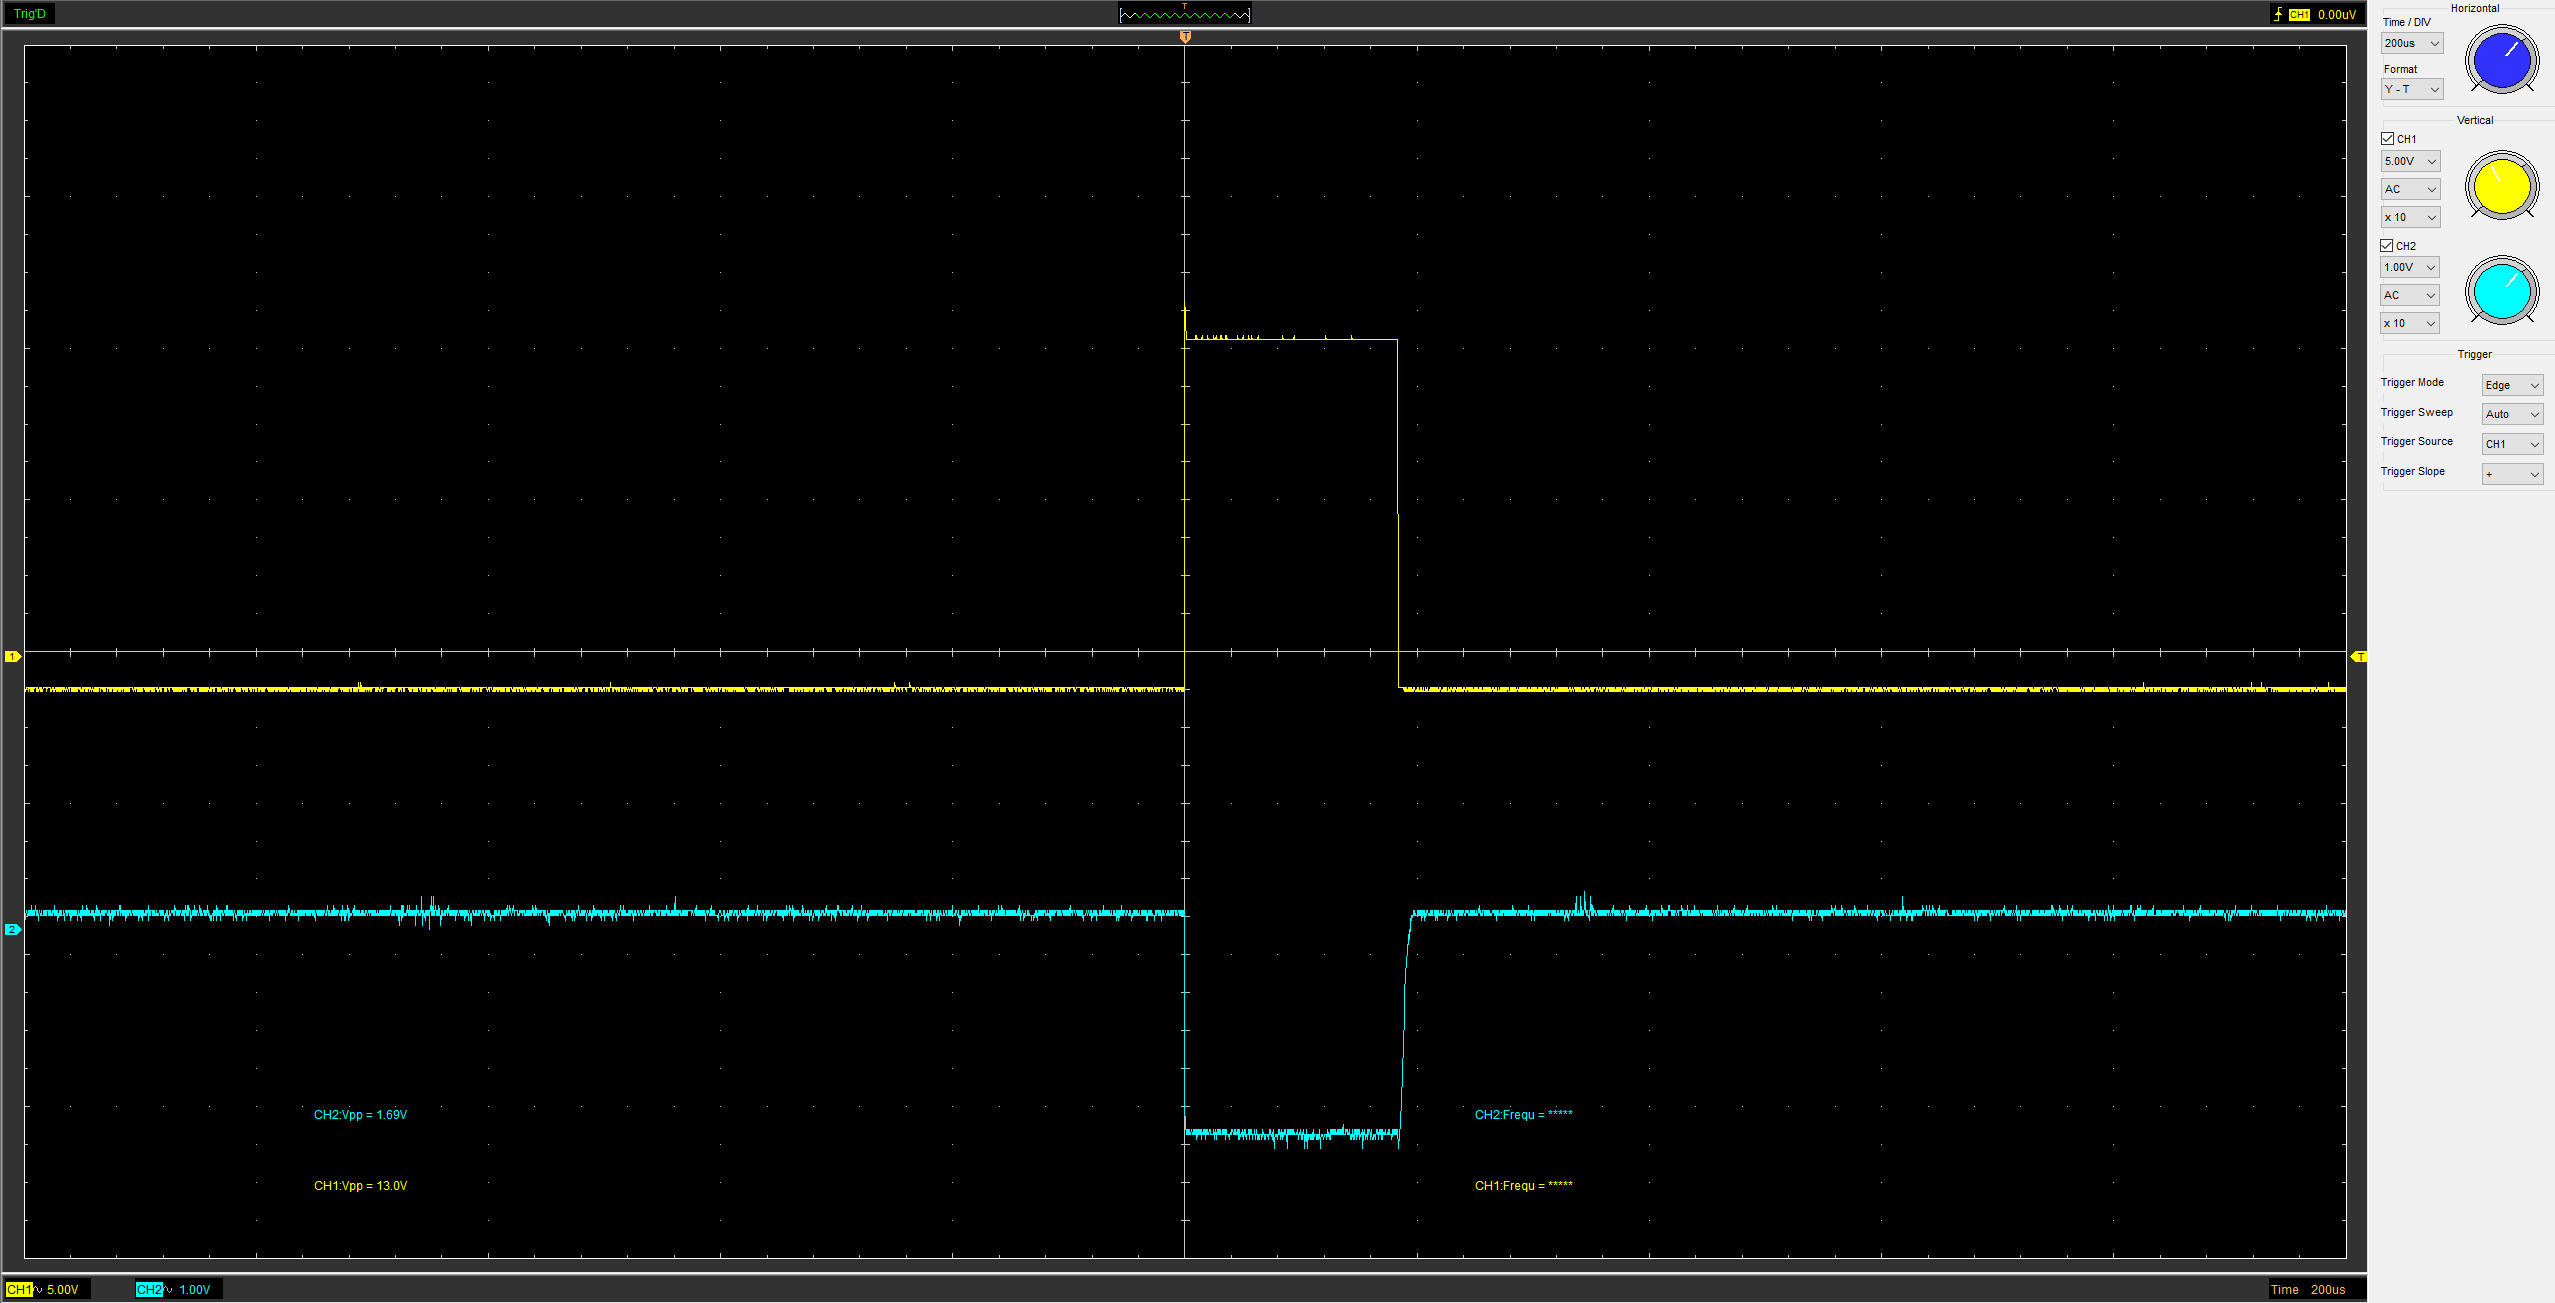Open the Trigger Sweep Auto dropdown
Image resolution: width=2555 pixels, height=1303 pixels.
(2512, 414)
